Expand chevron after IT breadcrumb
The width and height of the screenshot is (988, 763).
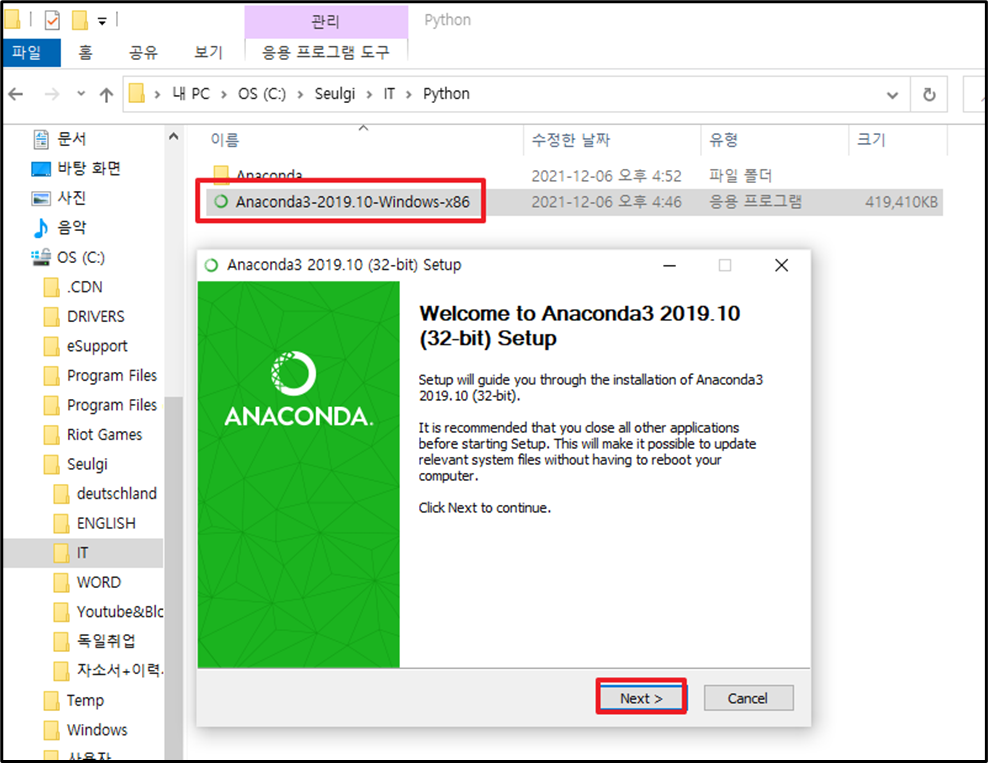click(x=409, y=95)
